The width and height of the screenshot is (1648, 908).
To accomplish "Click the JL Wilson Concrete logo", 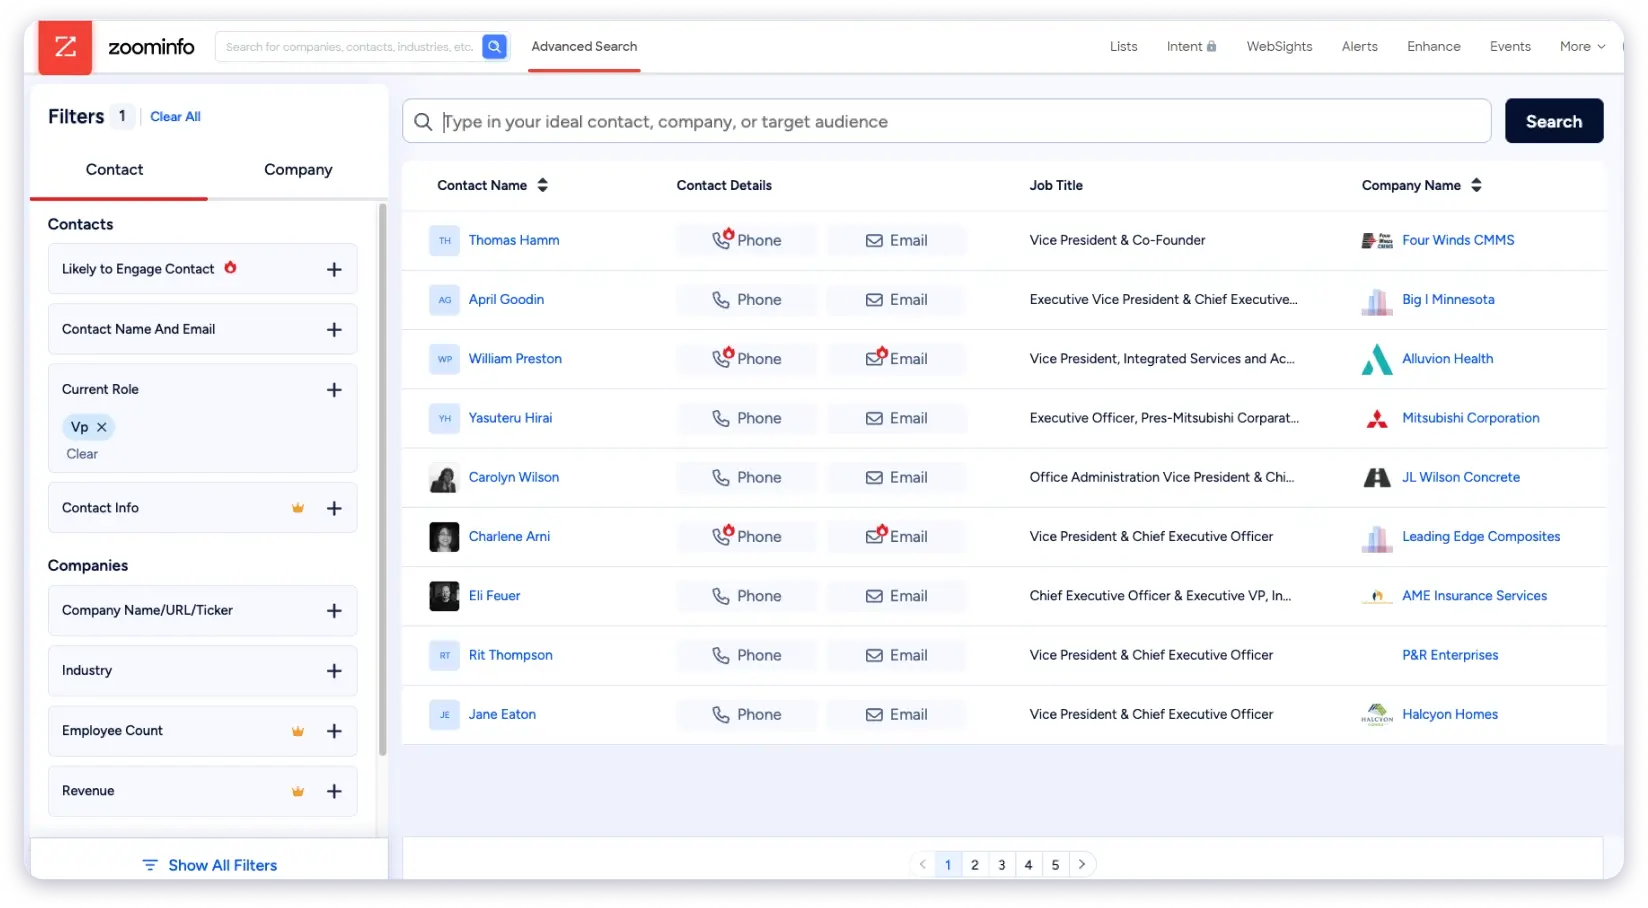I will (x=1377, y=478).
